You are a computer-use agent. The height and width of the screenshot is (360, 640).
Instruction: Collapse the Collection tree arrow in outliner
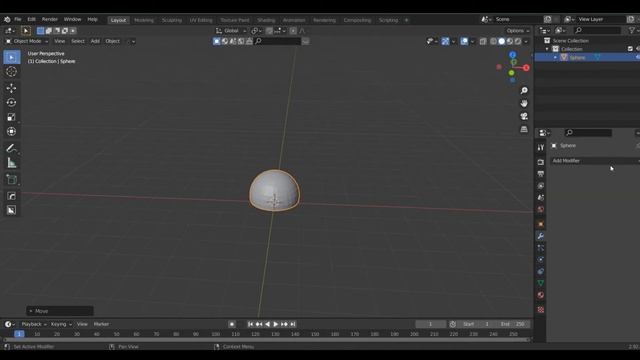[547, 49]
